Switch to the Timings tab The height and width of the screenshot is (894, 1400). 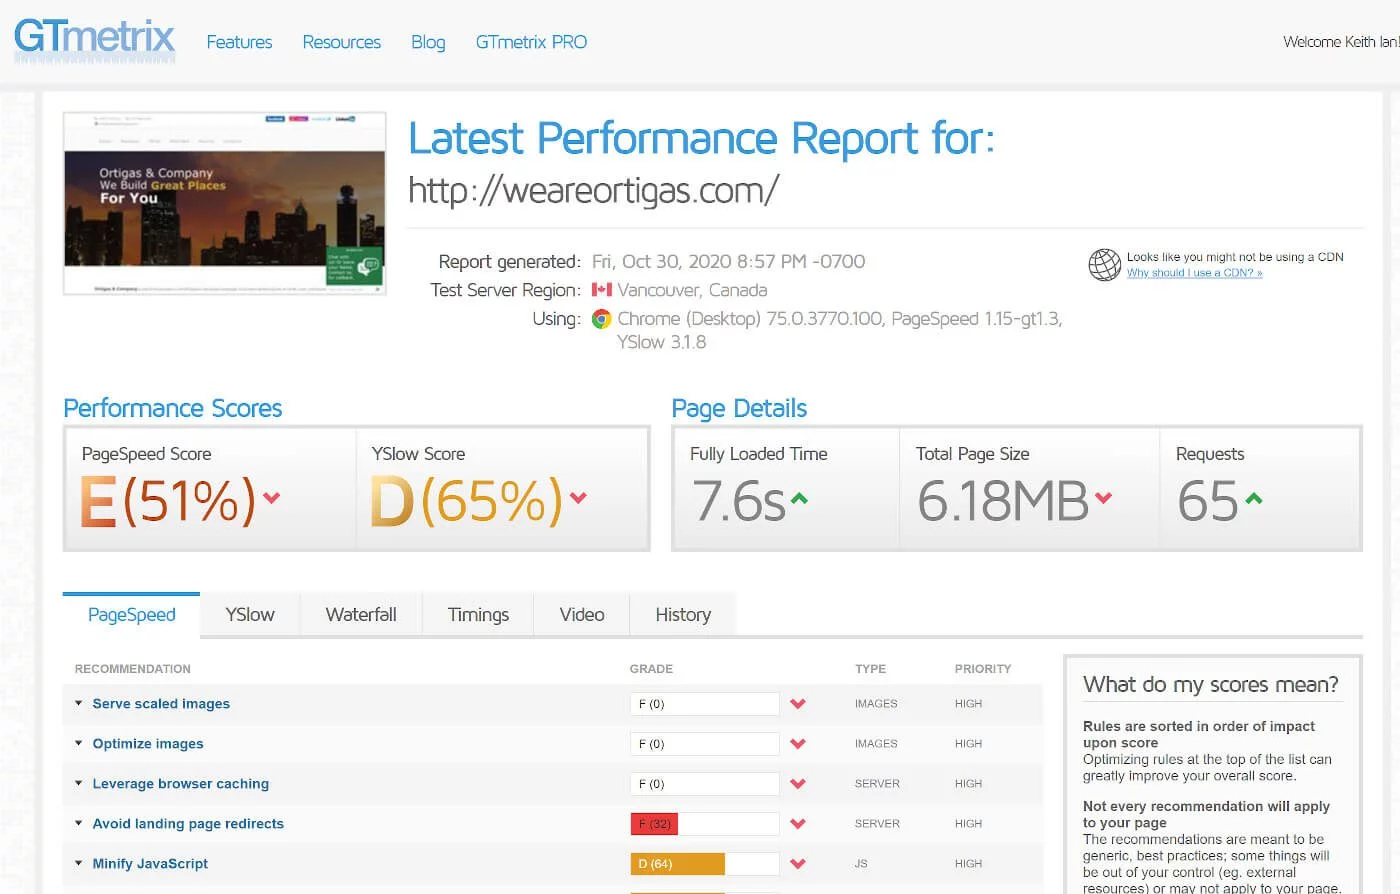point(478,615)
